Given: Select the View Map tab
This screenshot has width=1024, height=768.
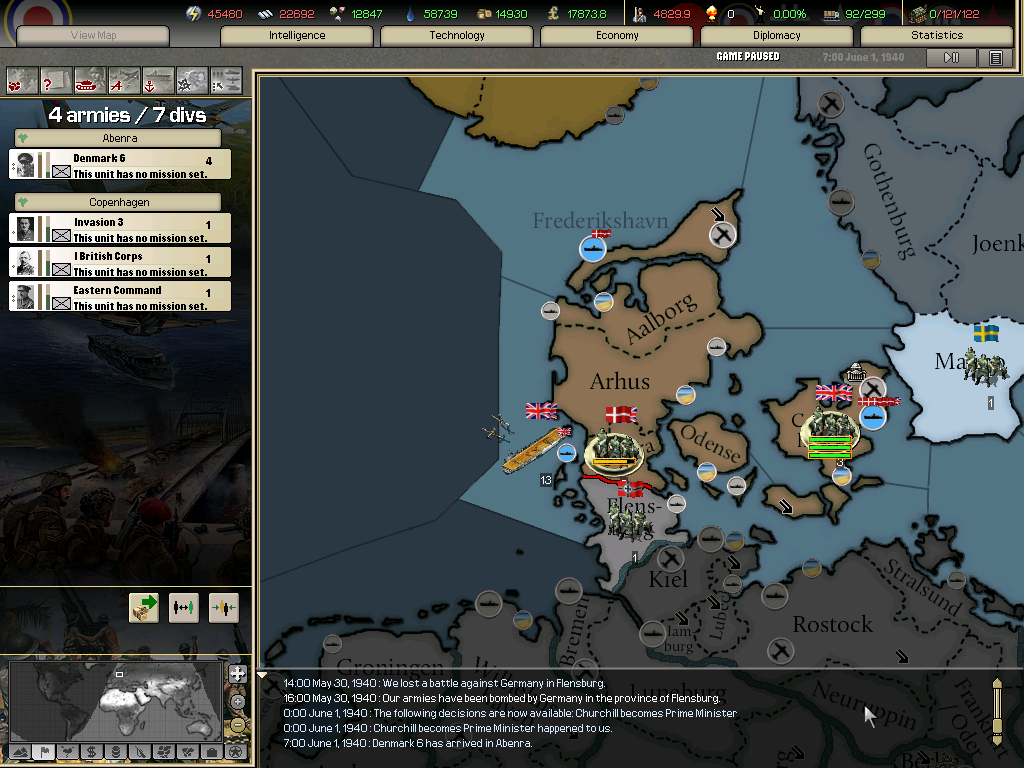Looking at the screenshot, I should [93, 35].
